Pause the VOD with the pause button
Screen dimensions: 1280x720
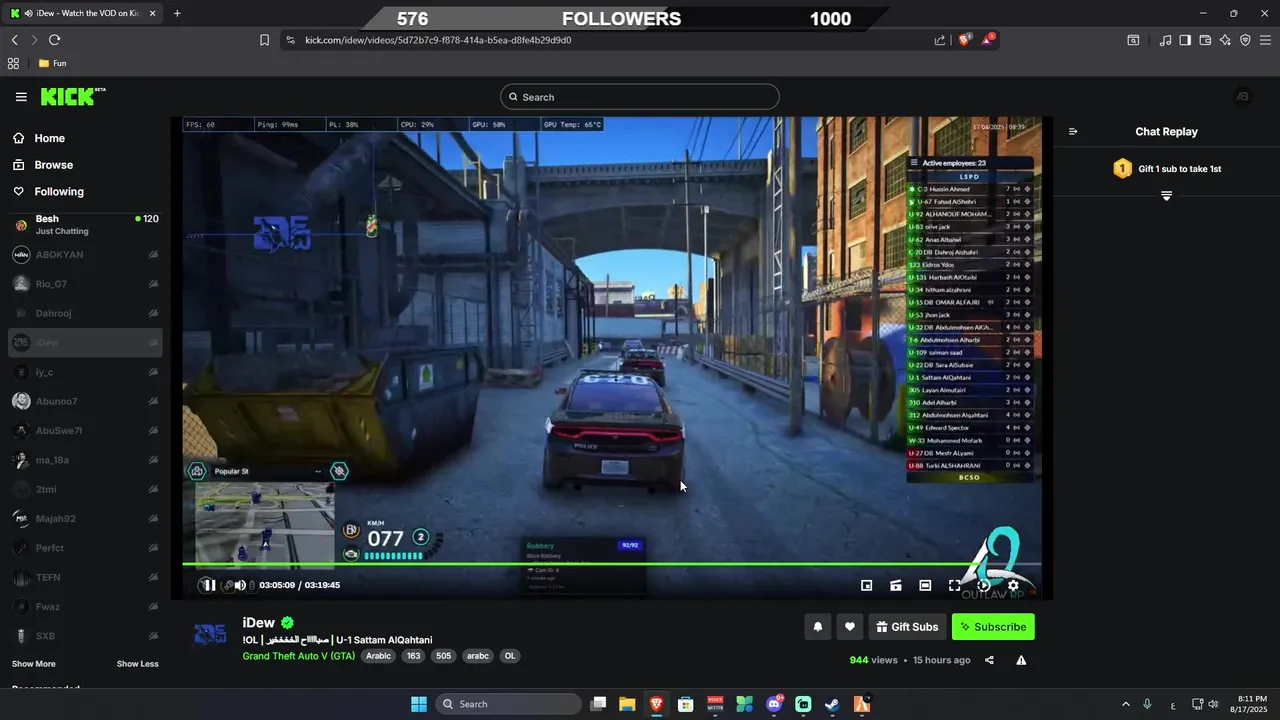click(209, 585)
